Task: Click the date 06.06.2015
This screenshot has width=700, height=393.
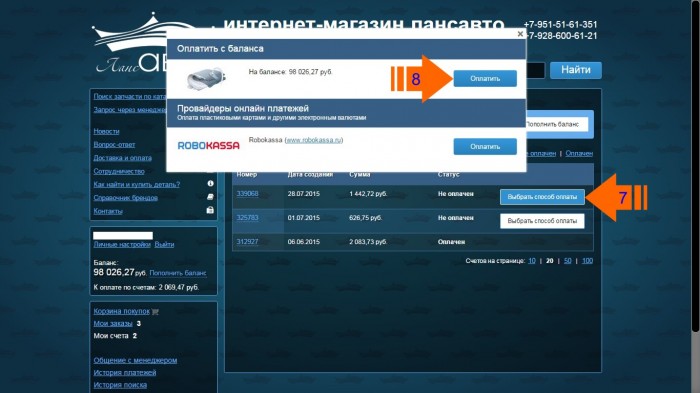Action: [x=304, y=242]
